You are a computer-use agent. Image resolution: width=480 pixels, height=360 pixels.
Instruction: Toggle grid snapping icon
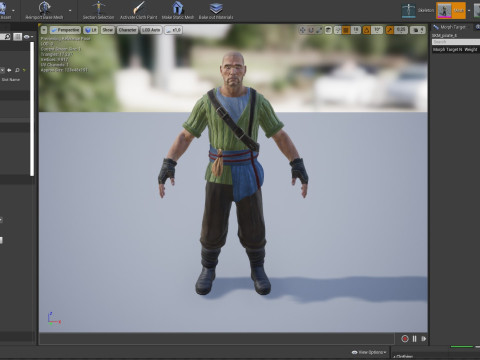346,30
